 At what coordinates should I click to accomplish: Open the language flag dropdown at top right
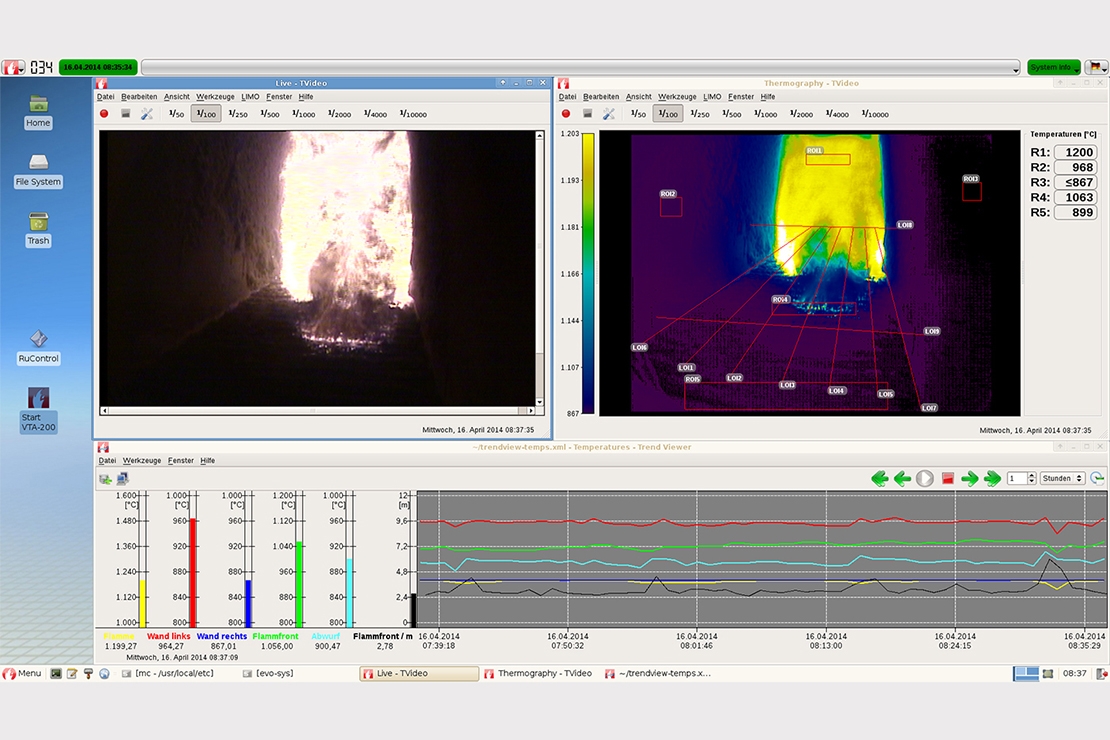pyautogui.click(x=1097, y=67)
